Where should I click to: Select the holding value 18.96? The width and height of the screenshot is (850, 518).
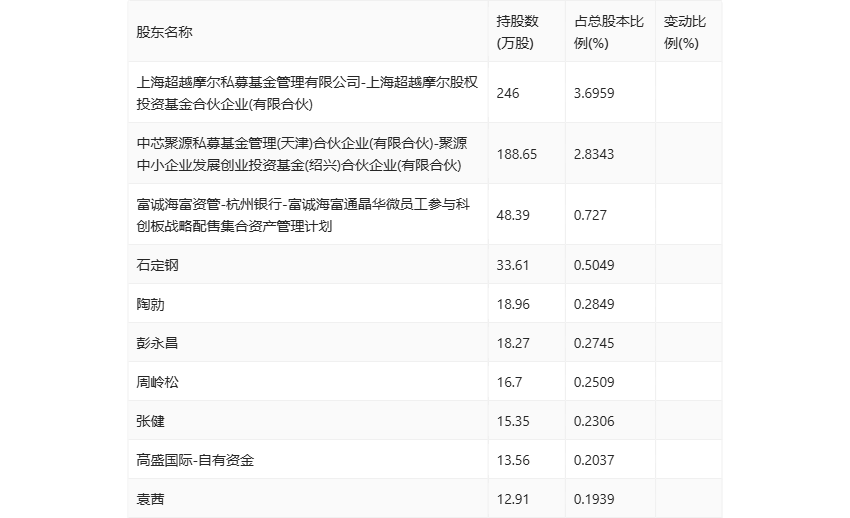[x=513, y=304]
